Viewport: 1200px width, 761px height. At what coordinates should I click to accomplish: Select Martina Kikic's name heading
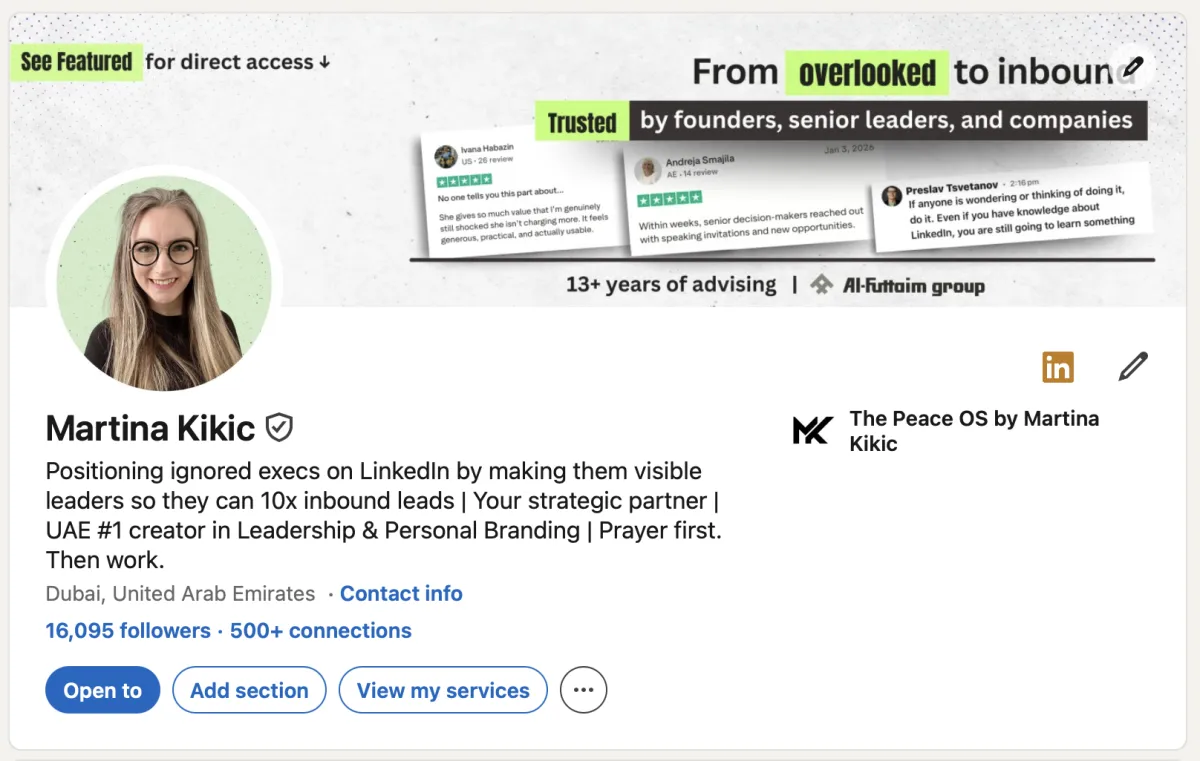[x=149, y=428]
